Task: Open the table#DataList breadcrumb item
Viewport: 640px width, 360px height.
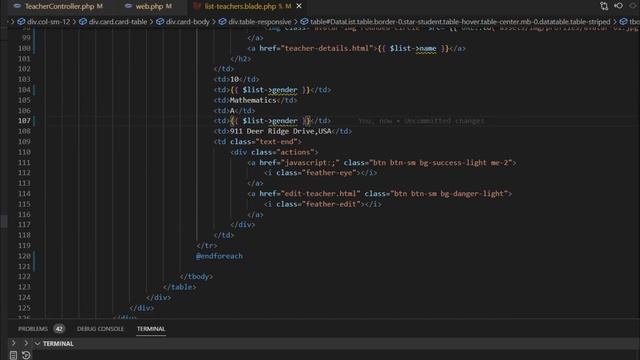Action: click(460, 22)
